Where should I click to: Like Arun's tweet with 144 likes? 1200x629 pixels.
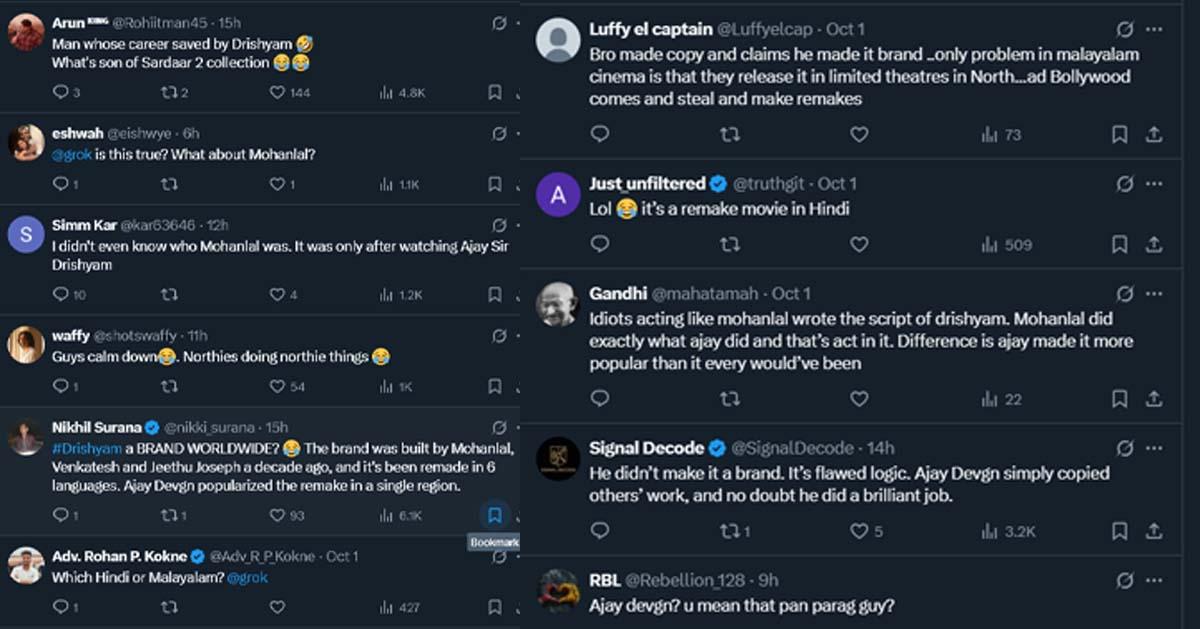click(x=278, y=92)
